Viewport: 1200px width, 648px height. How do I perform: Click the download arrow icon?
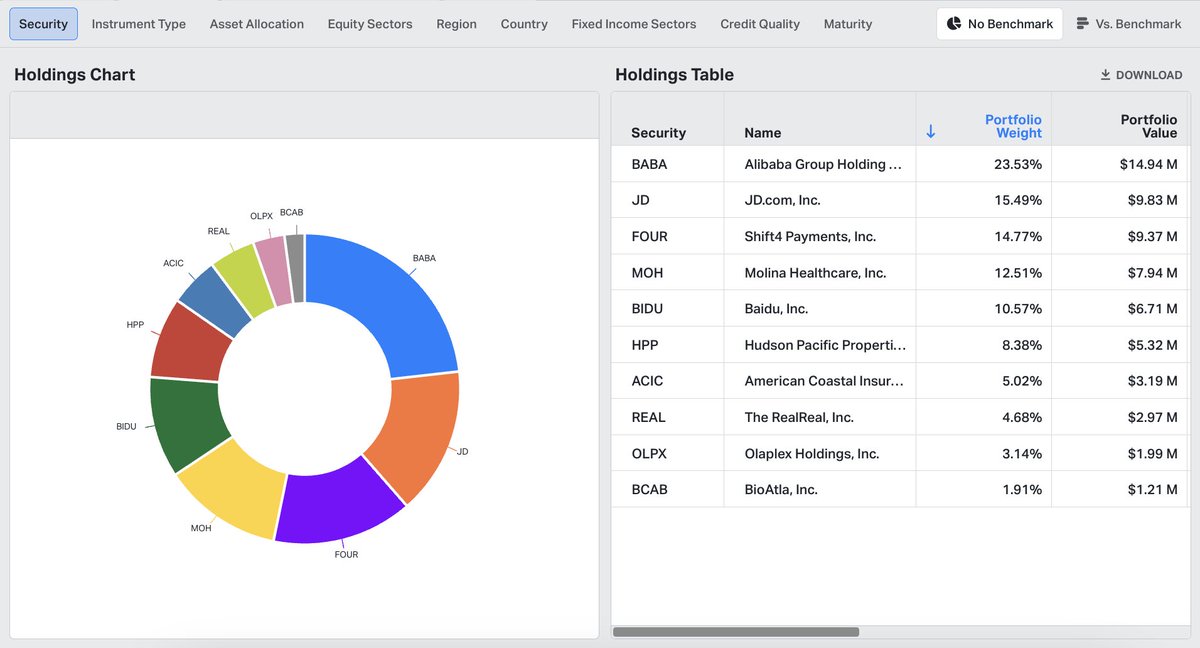pyautogui.click(x=1105, y=75)
